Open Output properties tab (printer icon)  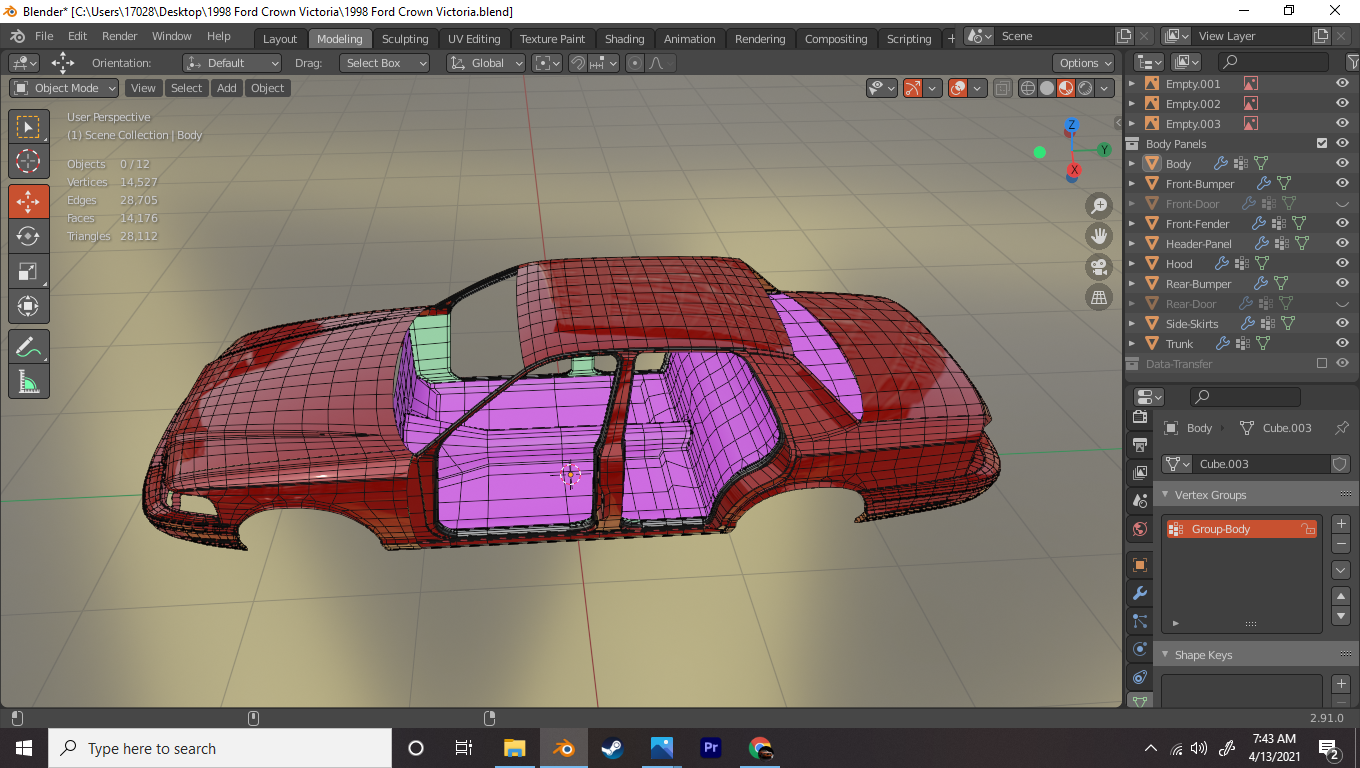(1139, 444)
